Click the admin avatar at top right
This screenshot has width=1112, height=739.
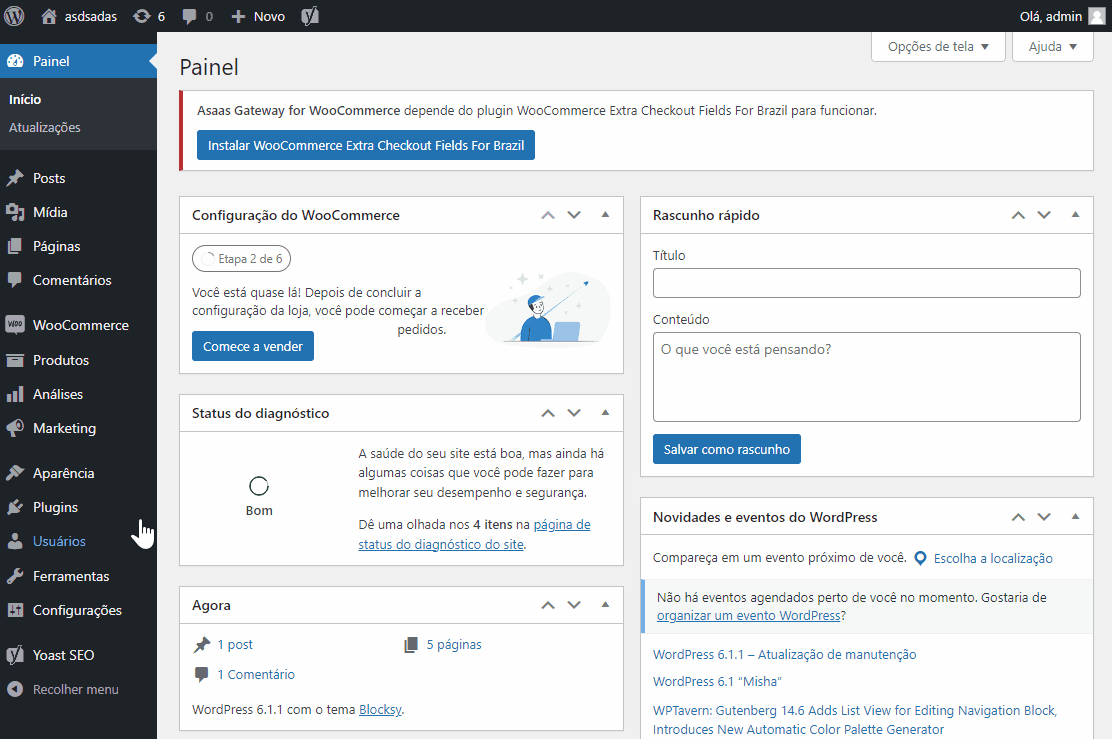point(1096,16)
